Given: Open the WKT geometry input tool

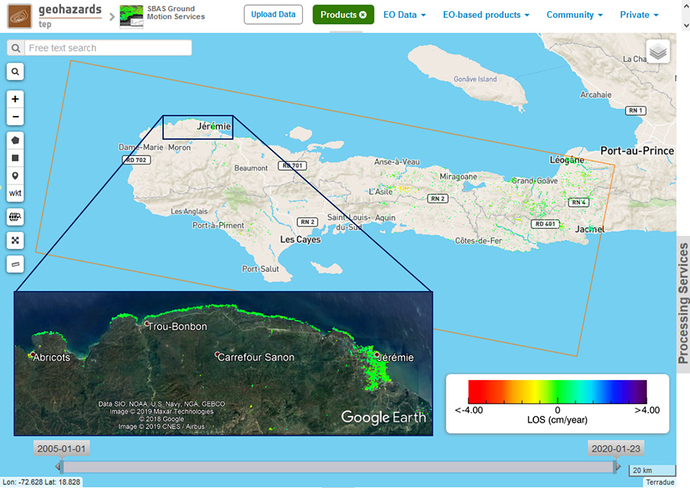Looking at the screenshot, I should [16, 193].
